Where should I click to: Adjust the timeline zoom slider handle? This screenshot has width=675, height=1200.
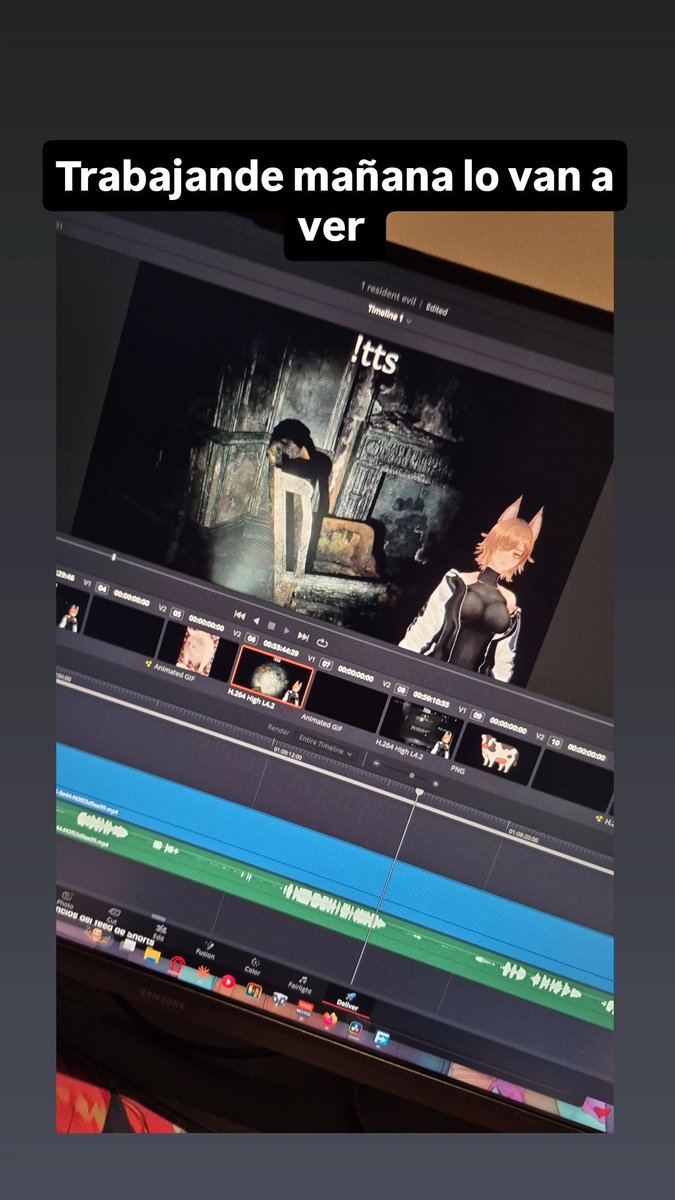coord(410,775)
